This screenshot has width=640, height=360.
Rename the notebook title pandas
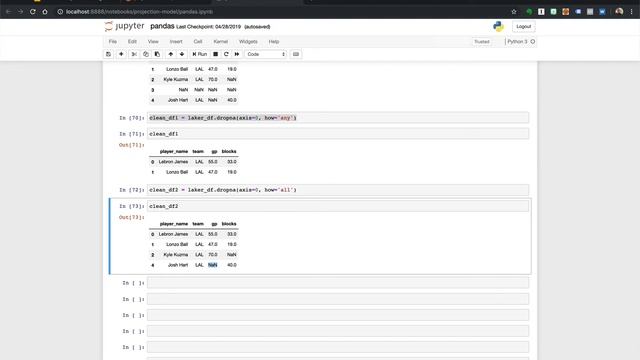pyautogui.click(x=162, y=26)
